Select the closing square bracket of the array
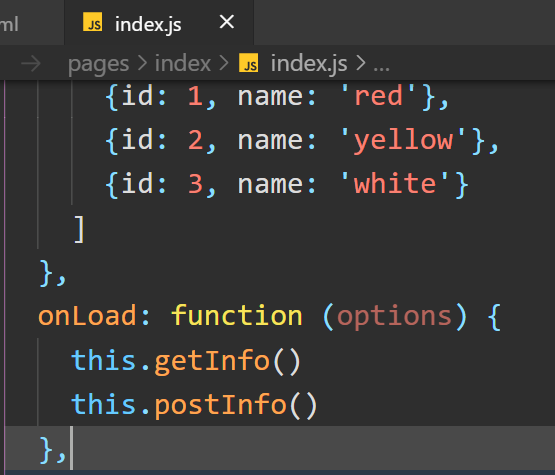The image size is (555, 475). tap(79, 229)
